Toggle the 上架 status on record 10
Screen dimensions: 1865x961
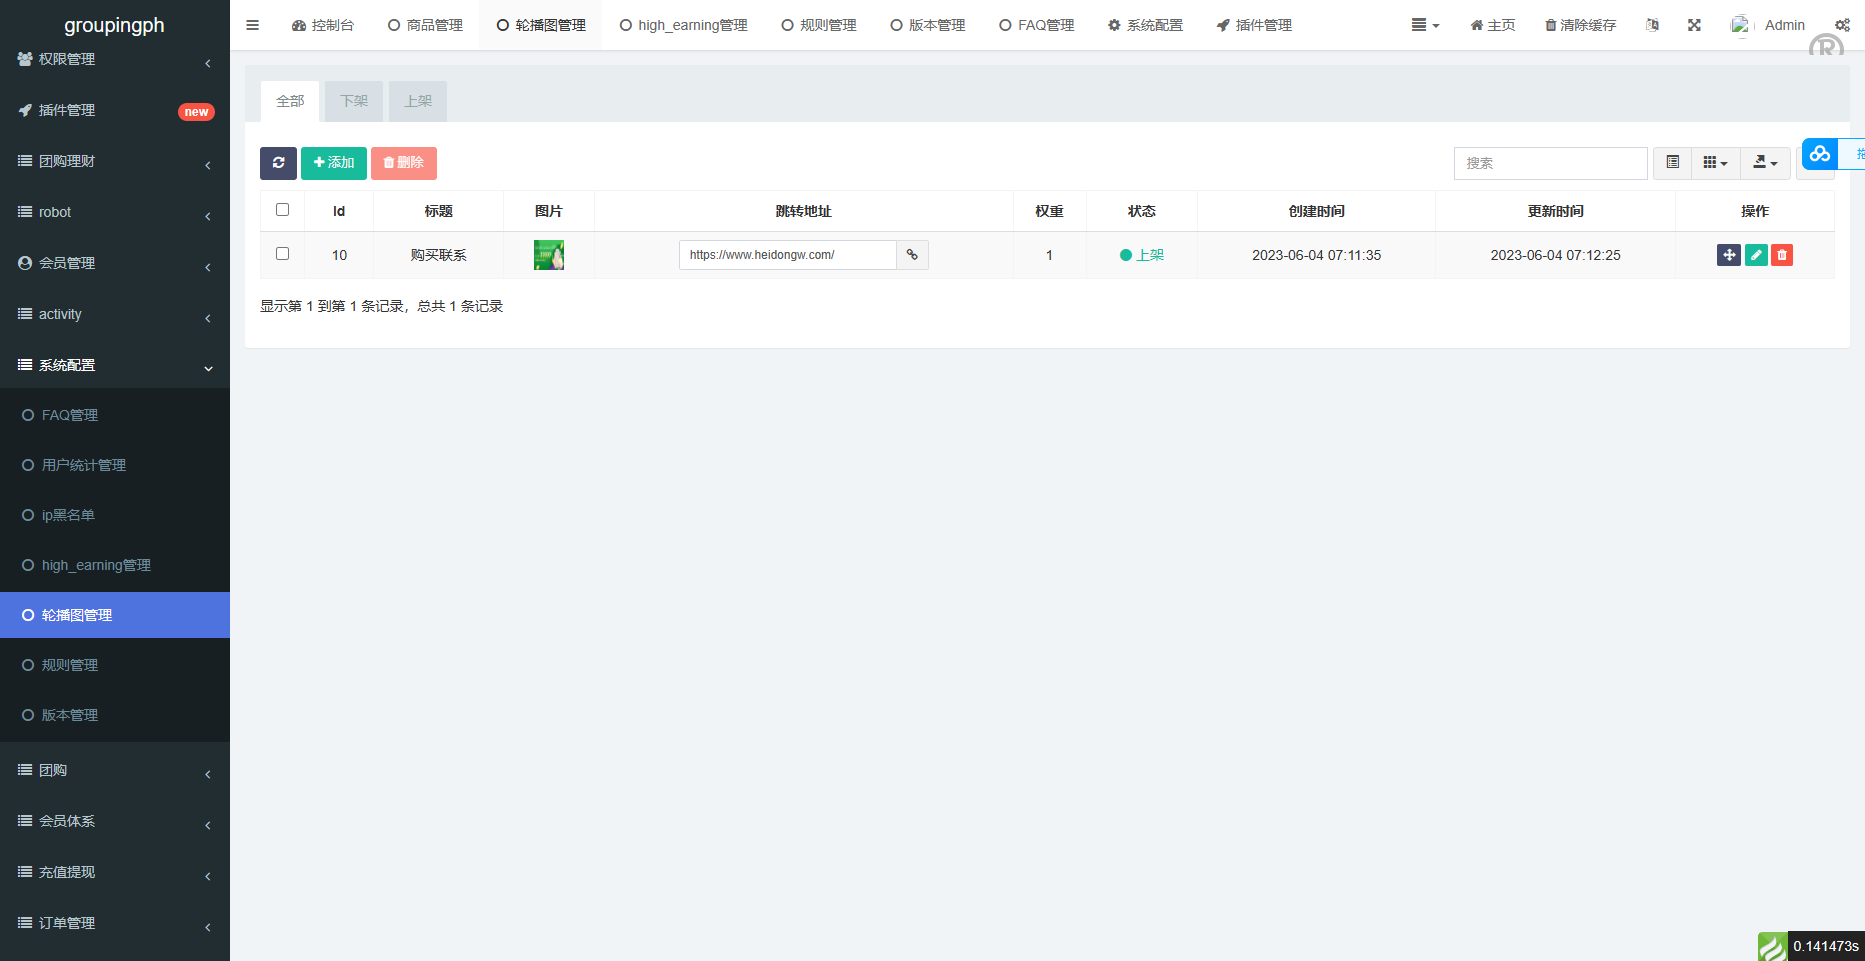tap(1142, 255)
